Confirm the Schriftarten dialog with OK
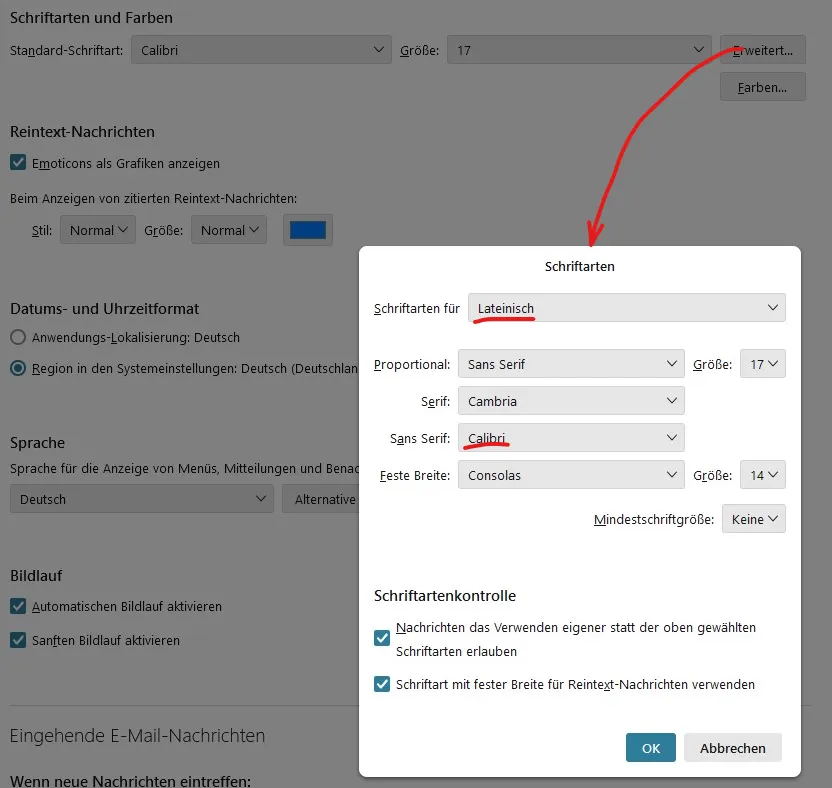This screenshot has height=788, width=832. (651, 748)
